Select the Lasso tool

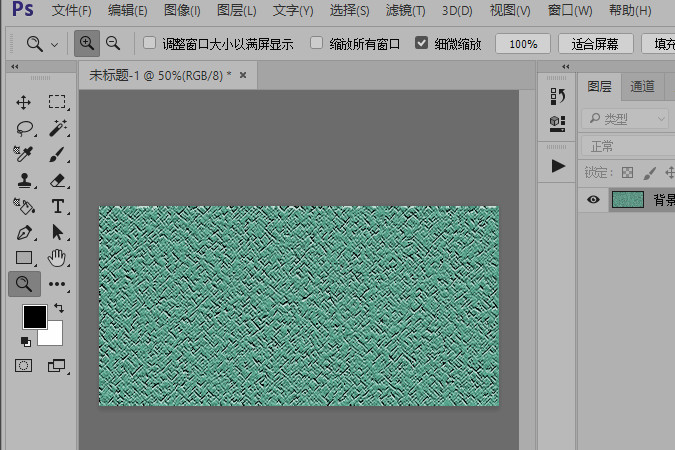tap(24, 128)
